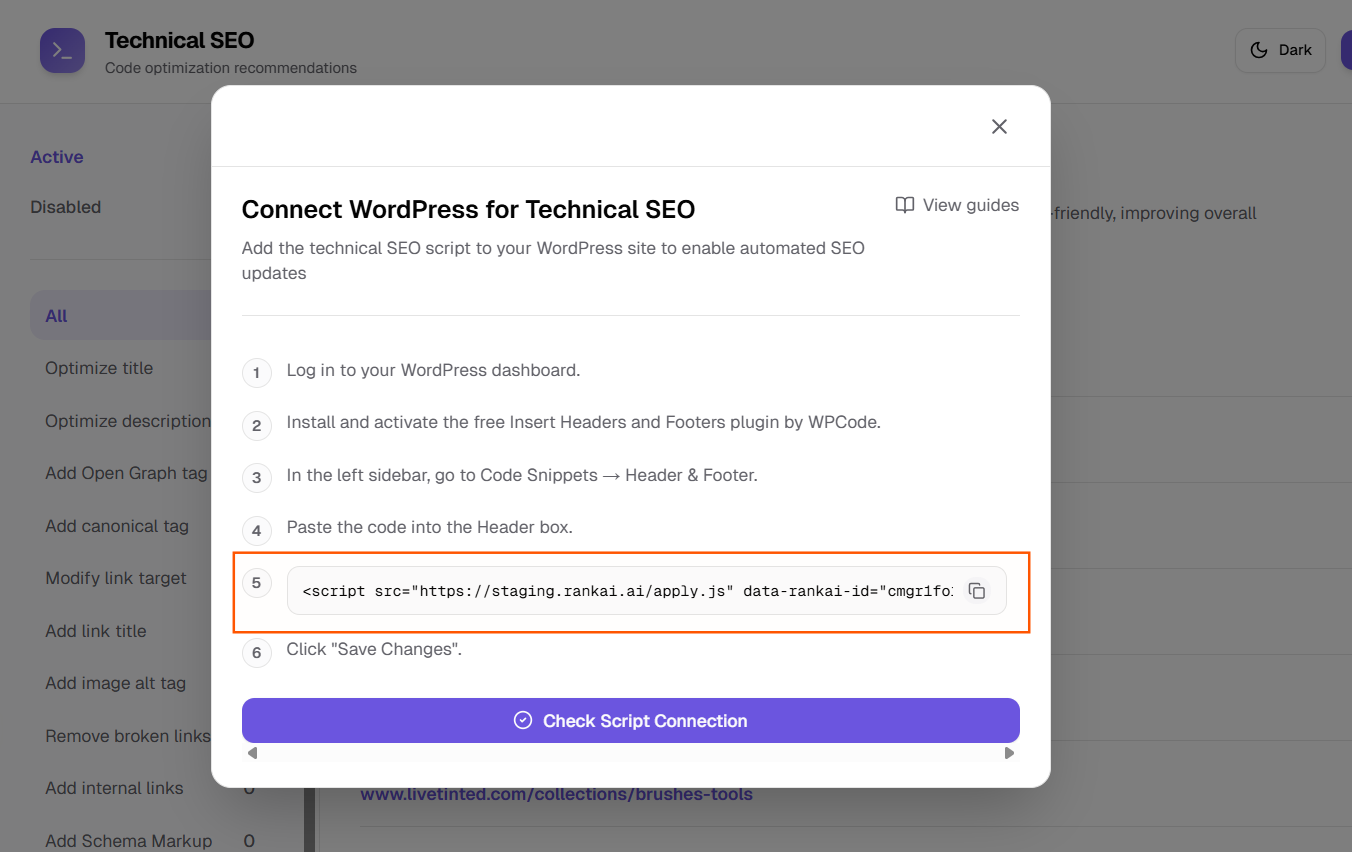
Task: Select Optimize title in sidebar
Action: pyautogui.click(x=99, y=368)
